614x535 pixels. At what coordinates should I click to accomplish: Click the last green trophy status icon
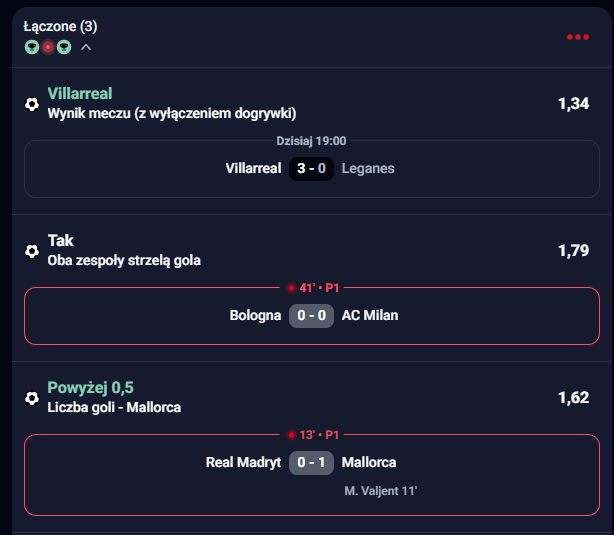pos(64,47)
